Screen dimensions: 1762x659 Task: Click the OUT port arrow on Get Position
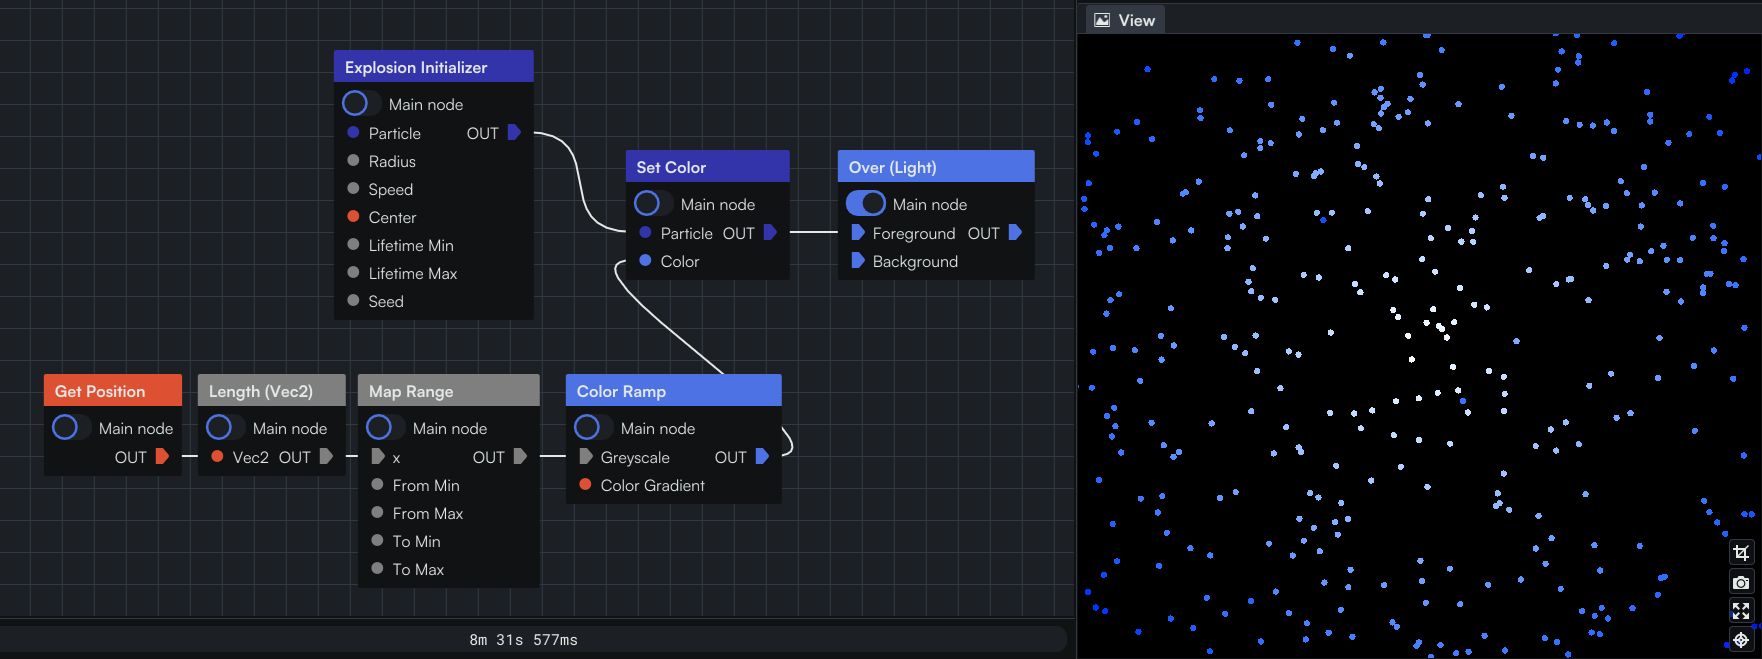162,457
